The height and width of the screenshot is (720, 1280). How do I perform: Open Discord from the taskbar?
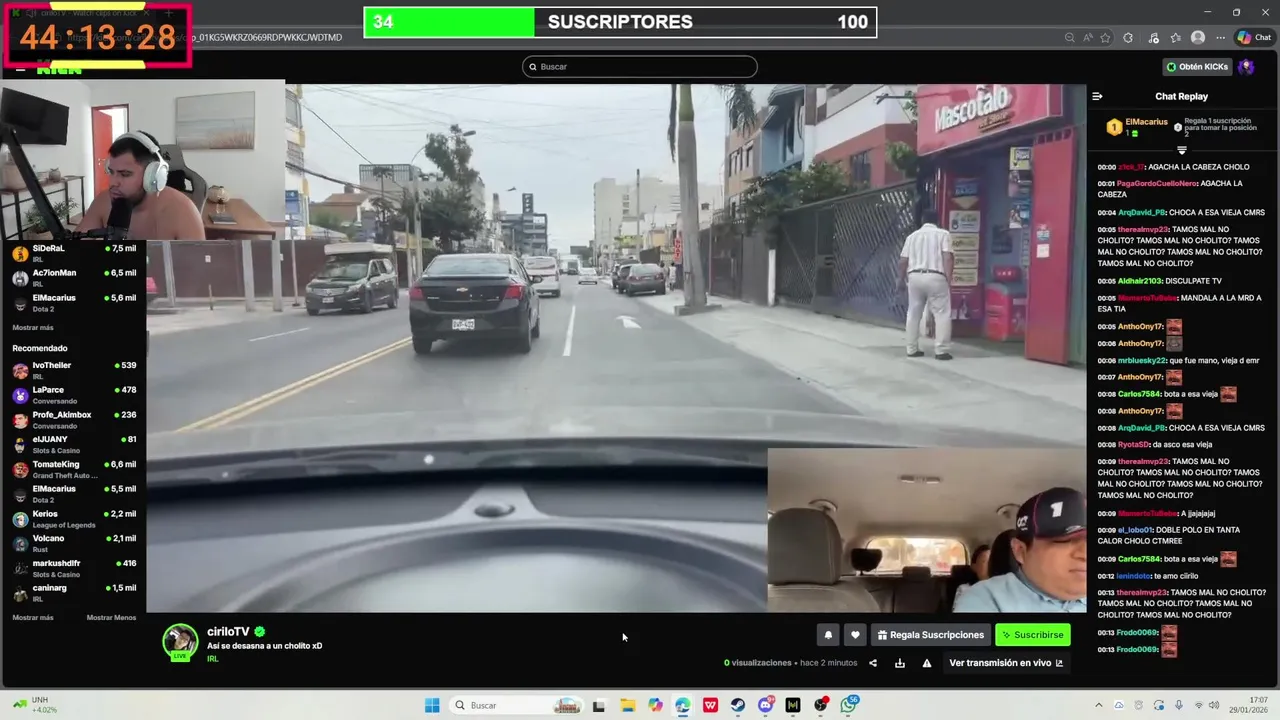click(766, 705)
